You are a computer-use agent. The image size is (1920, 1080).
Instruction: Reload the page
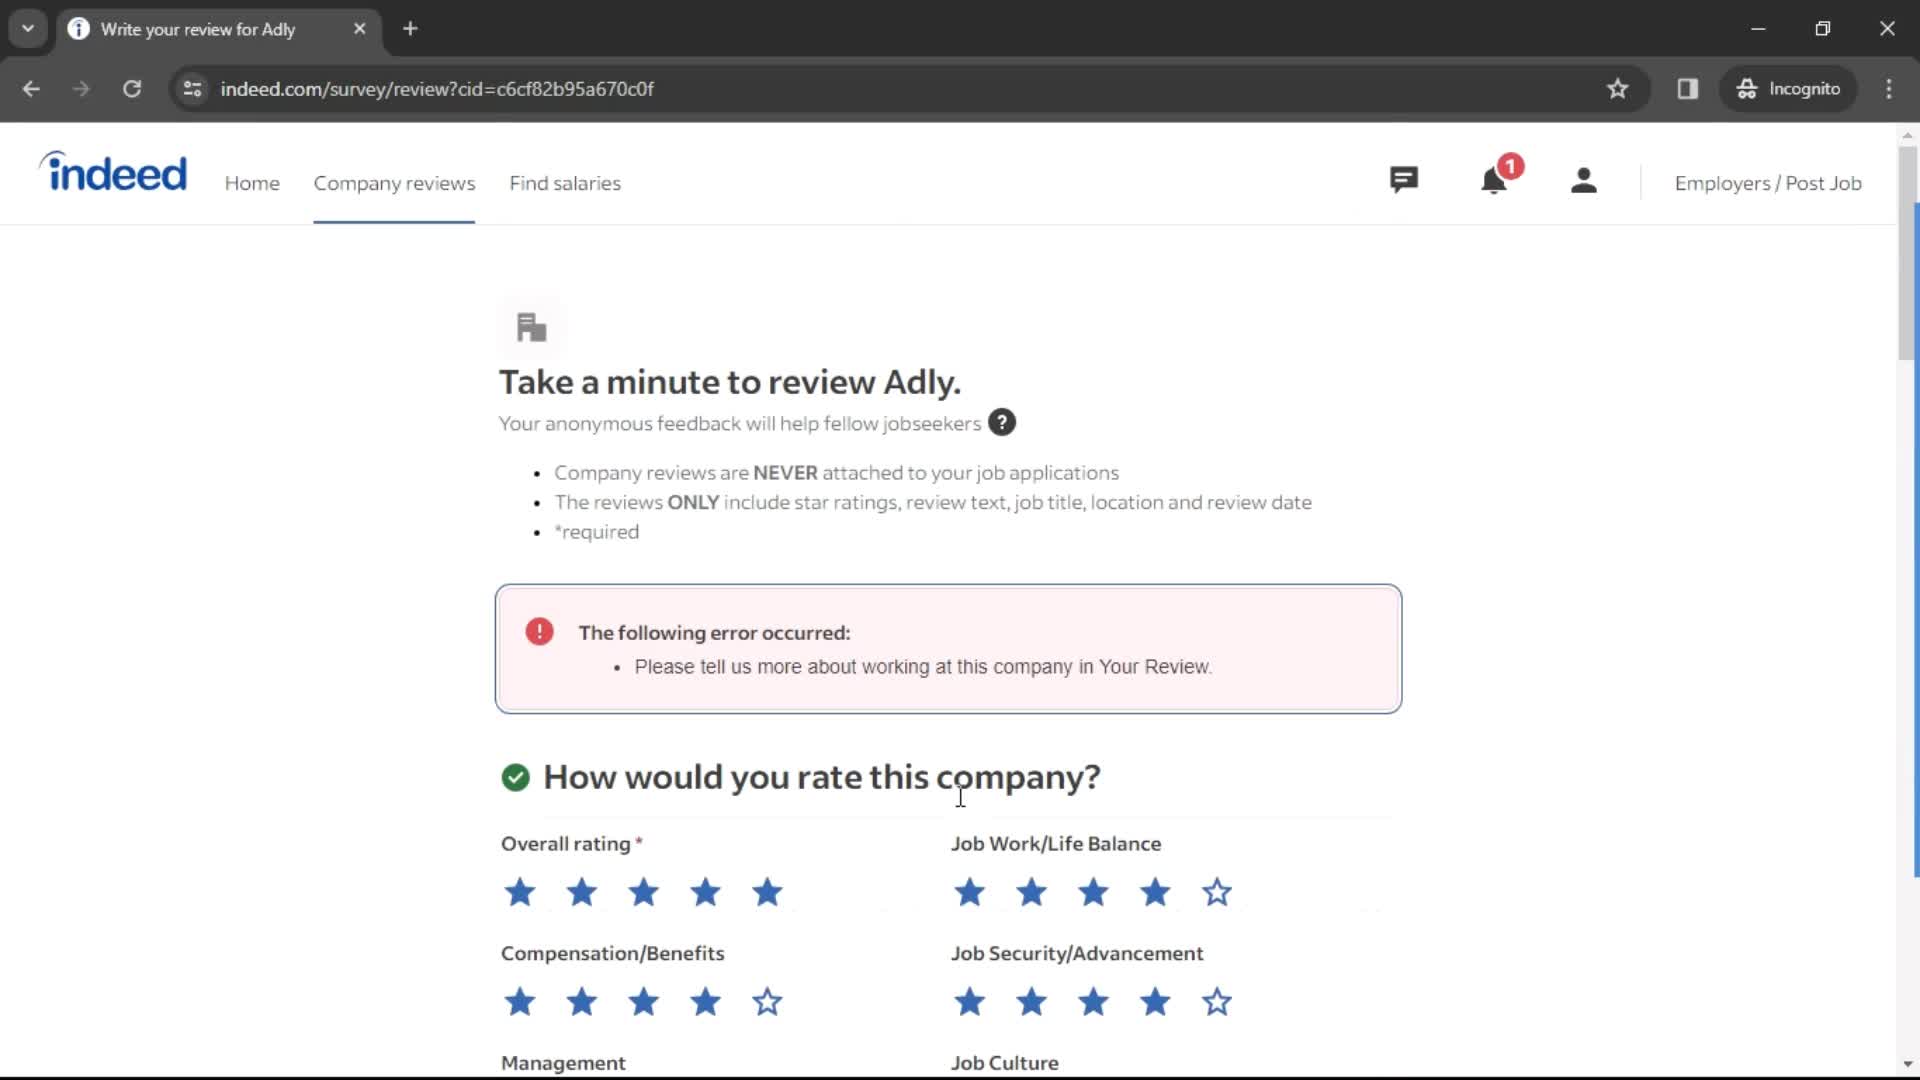tap(132, 89)
